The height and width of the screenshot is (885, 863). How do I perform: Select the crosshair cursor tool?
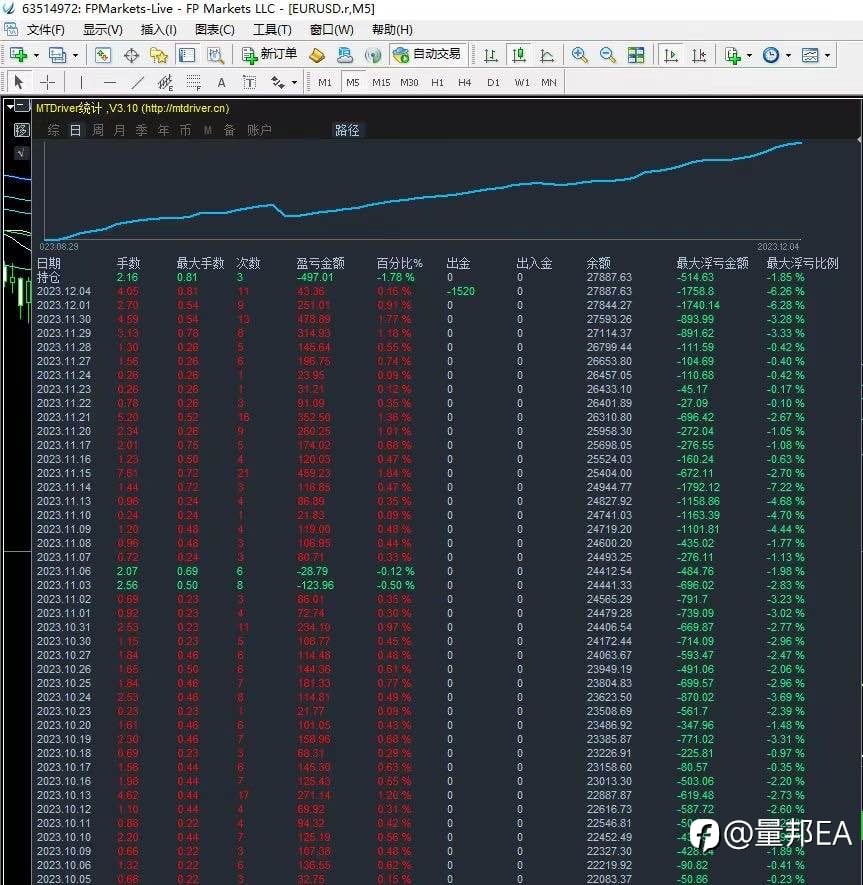[48, 83]
